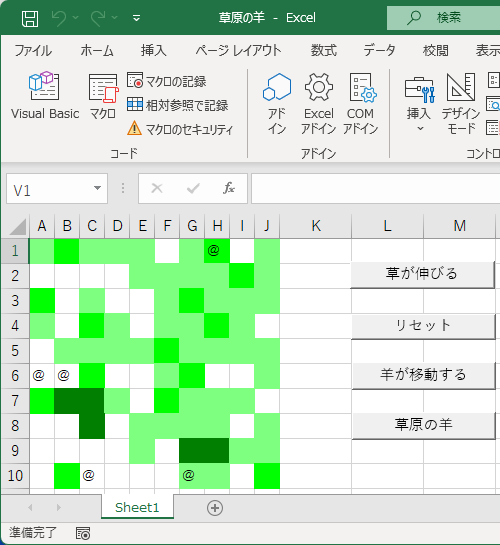Save the workbook with floppy icon
500x545 pixels.
click(x=30, y=18)
